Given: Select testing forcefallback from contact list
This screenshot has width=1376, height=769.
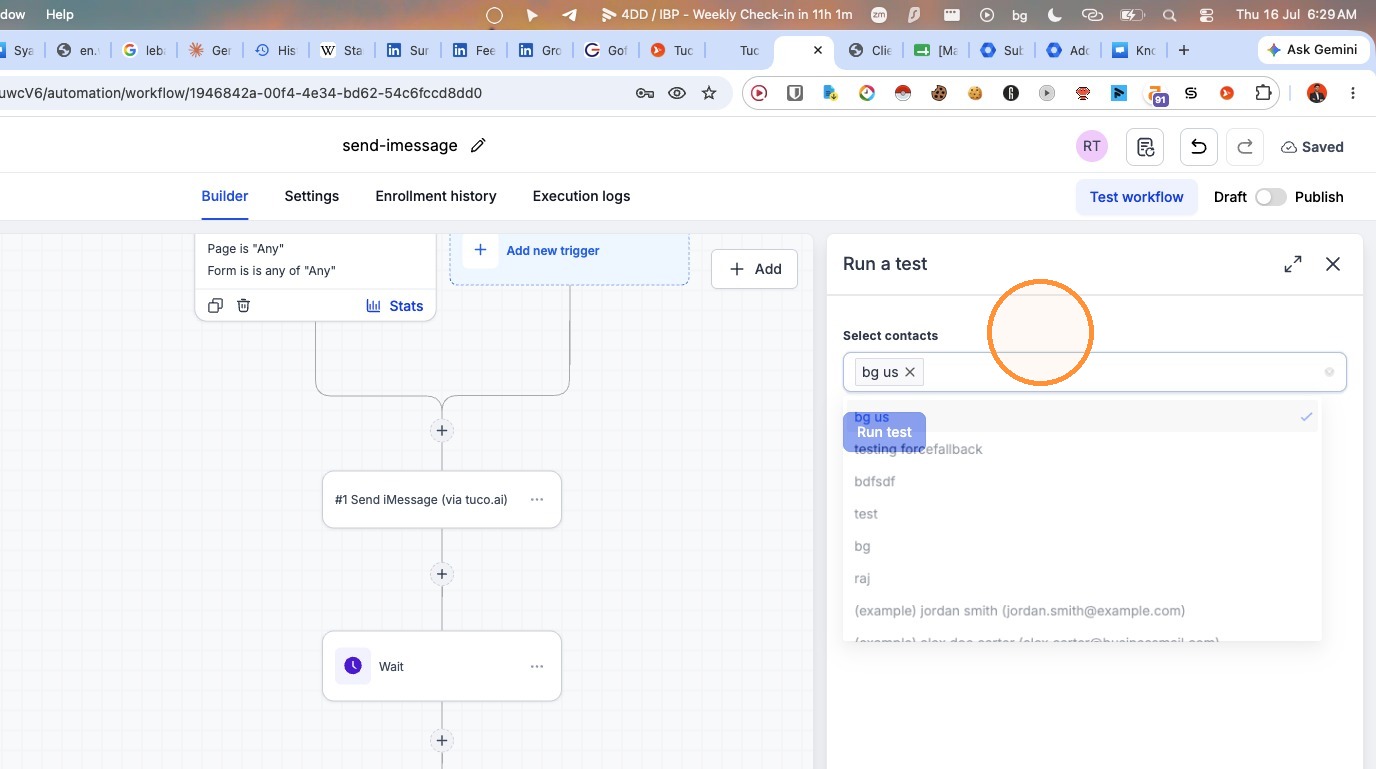Looking at the screenshot, I should click(x=918, y=449).
